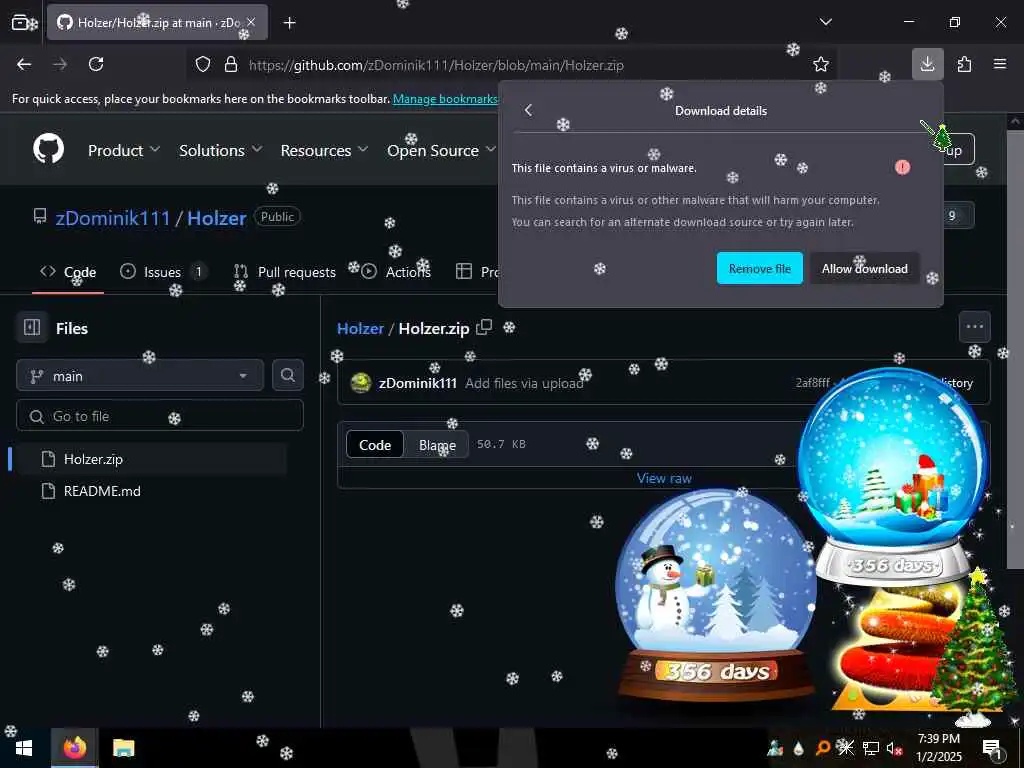Open the Firefox extensions puzzle icon
Viewport: 1024px width, 768px height.
(964, 64)
